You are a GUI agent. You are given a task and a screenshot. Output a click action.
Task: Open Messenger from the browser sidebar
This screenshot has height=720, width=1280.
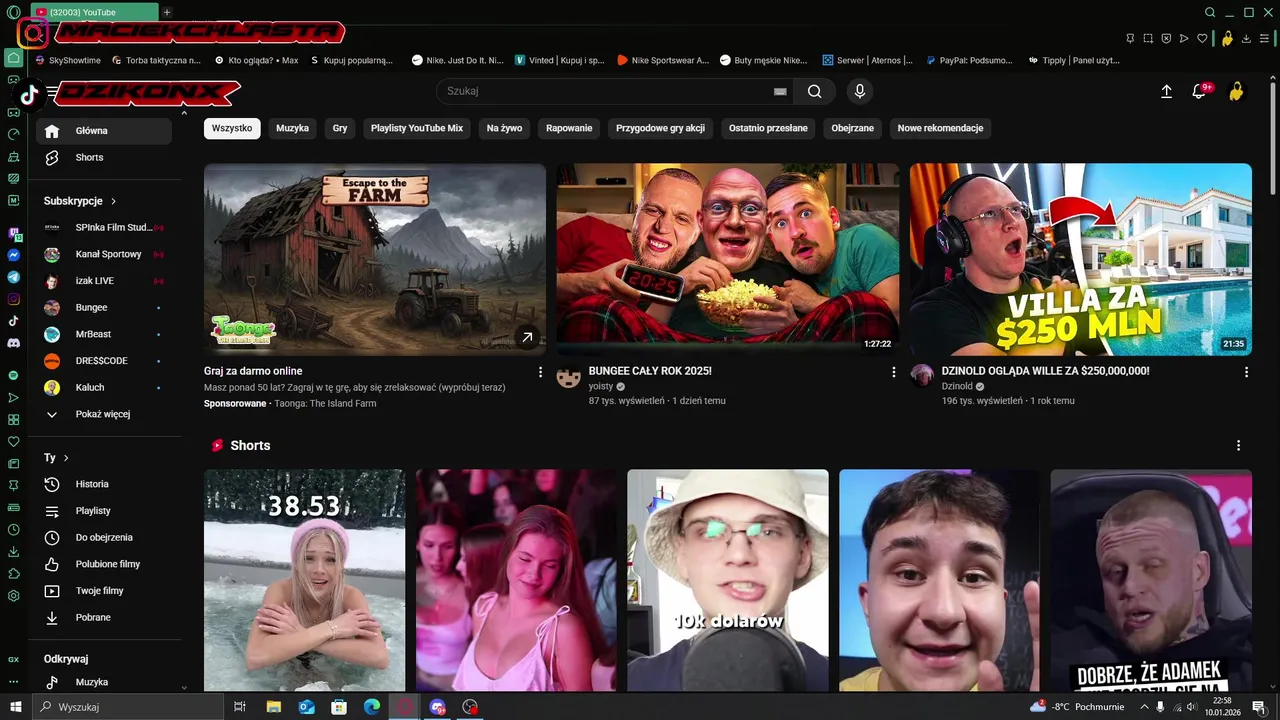14,255
